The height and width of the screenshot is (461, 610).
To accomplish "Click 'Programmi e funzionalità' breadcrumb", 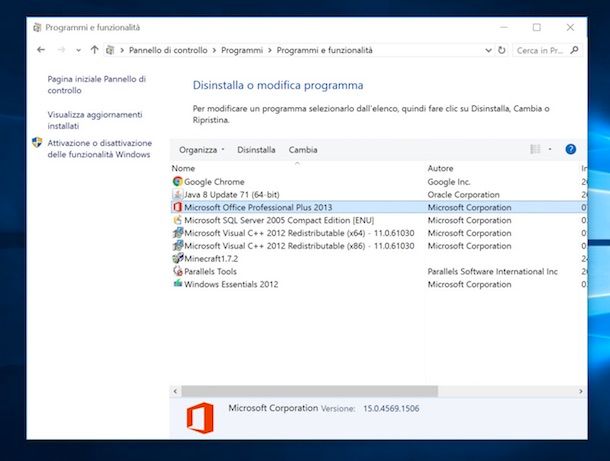I will click(324, 50).
